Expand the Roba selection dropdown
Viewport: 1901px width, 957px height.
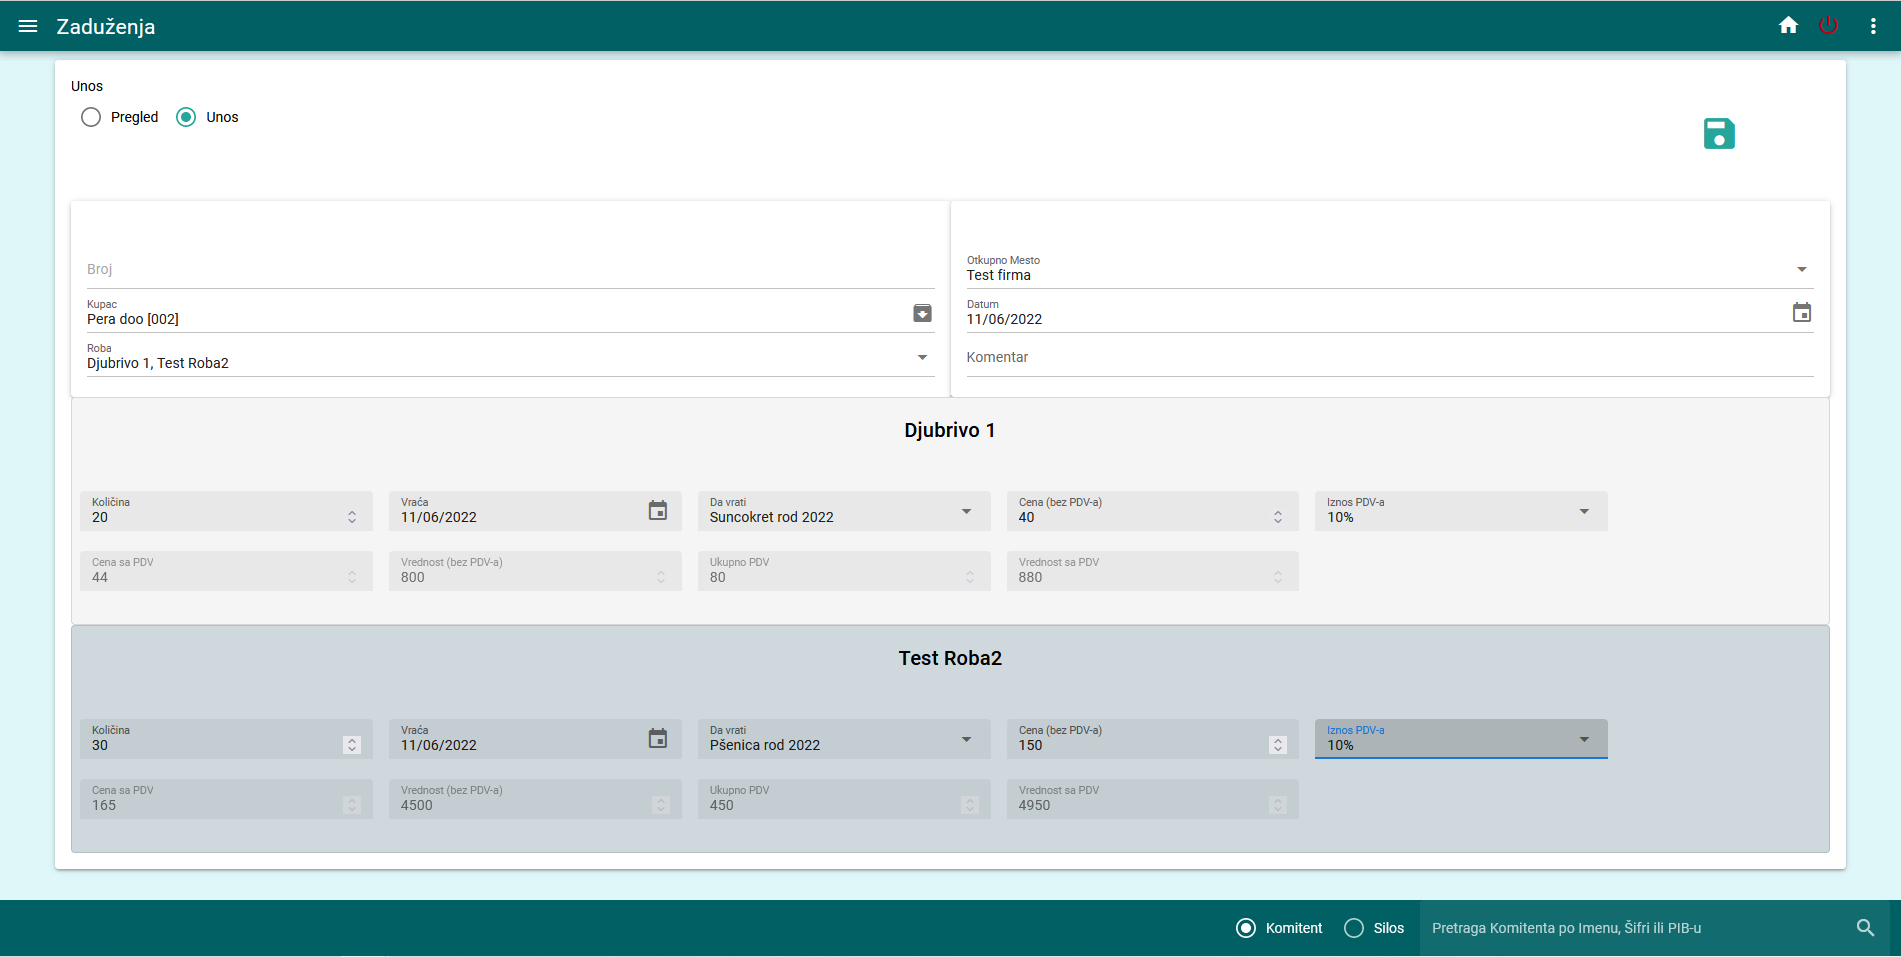pyautogui.click(x=921, y=356)
